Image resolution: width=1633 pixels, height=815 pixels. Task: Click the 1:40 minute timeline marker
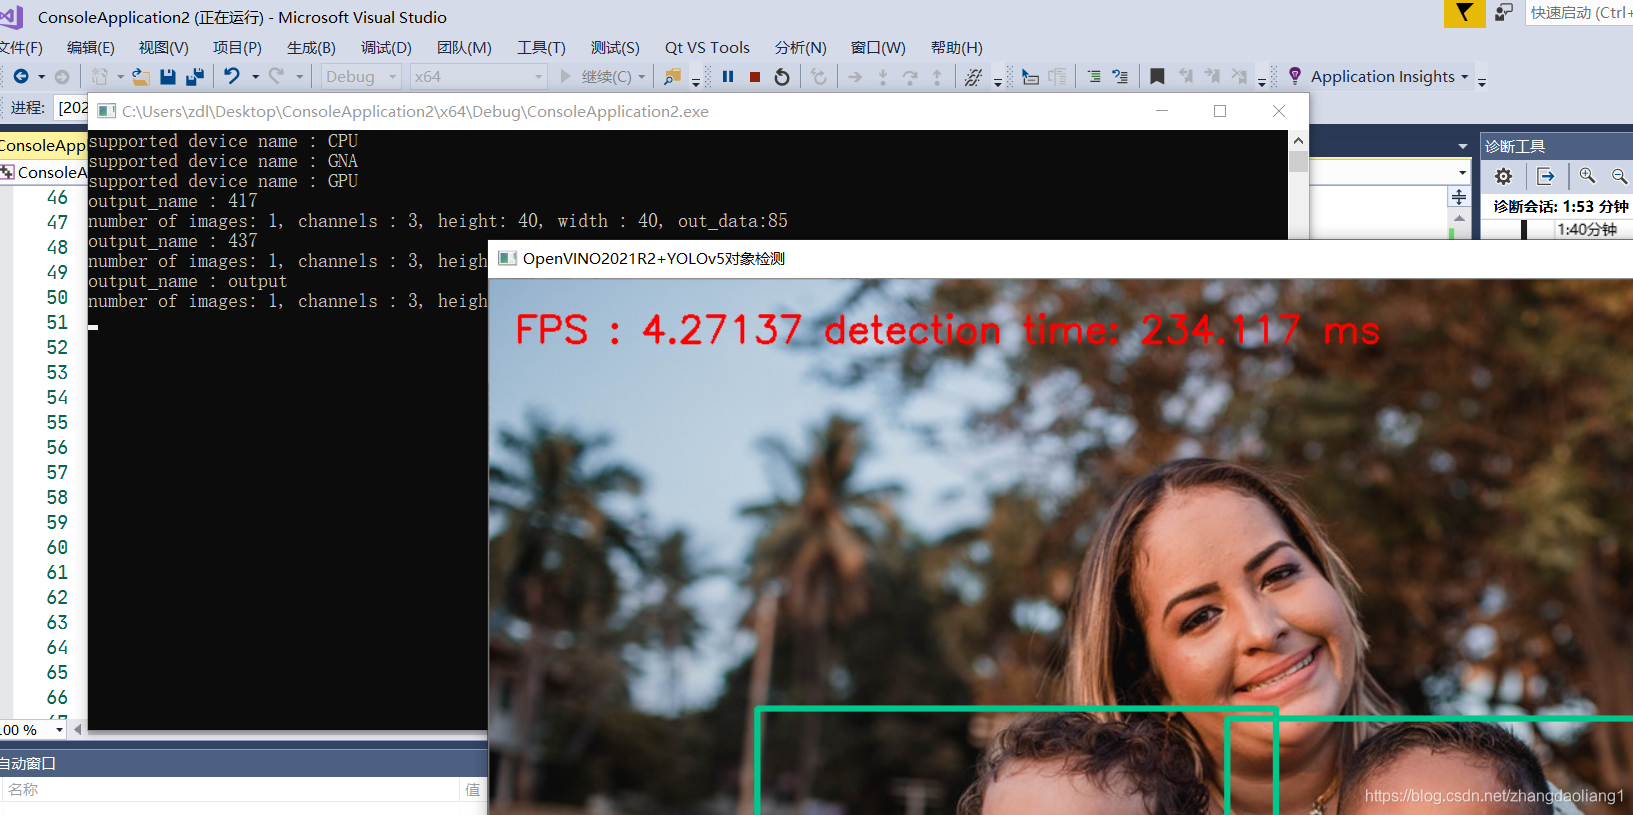1586,229
